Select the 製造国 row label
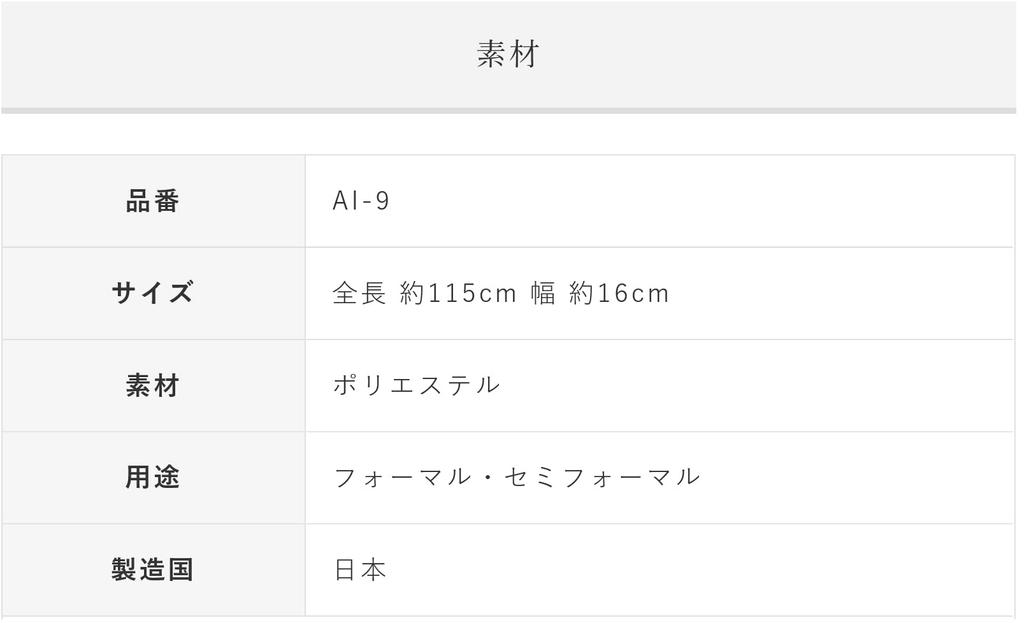The height and width of the screenshot is (623, 1024). [153, 570]
